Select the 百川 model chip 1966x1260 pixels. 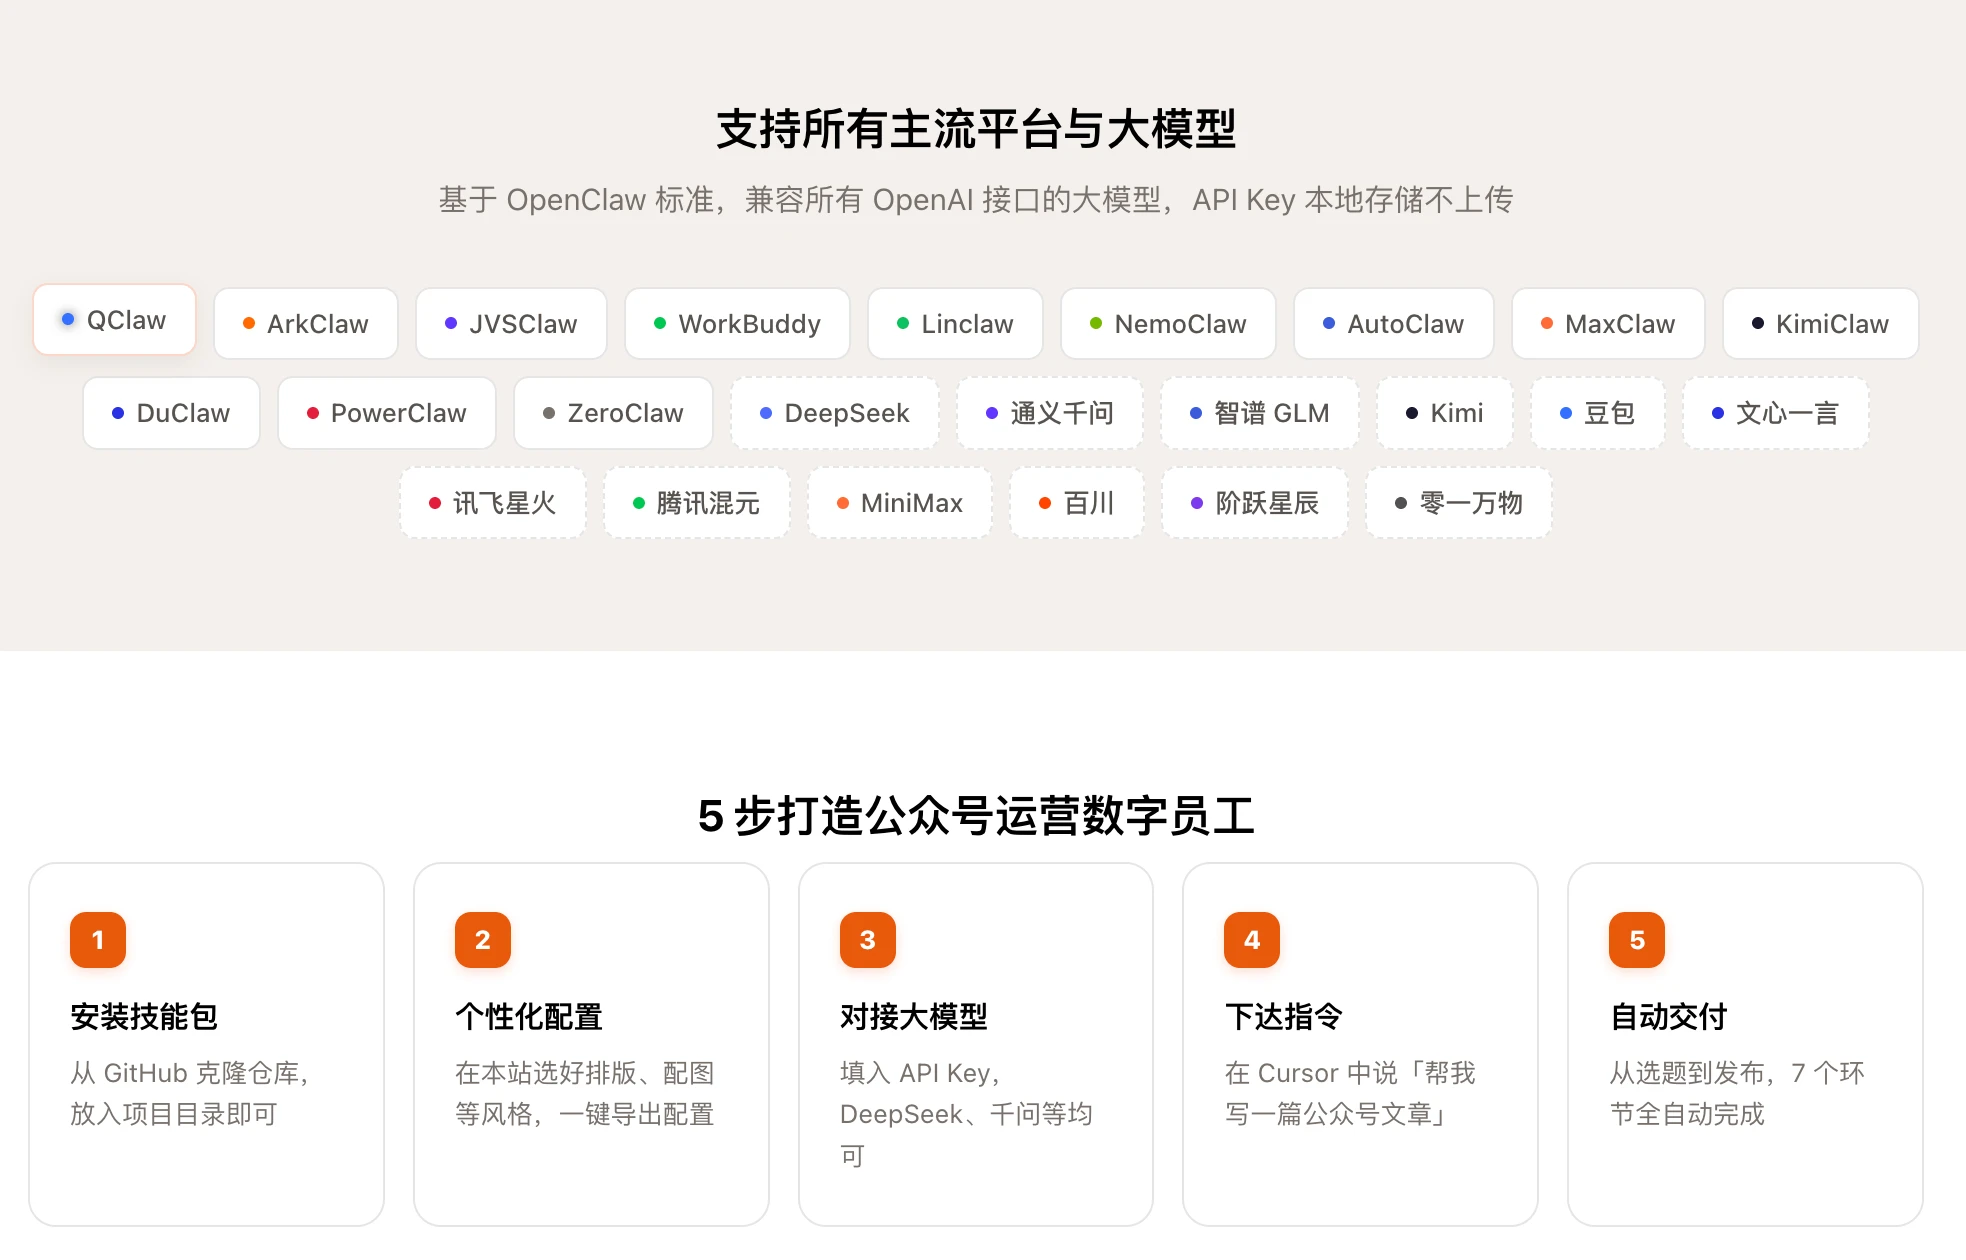pos(1077,503)
